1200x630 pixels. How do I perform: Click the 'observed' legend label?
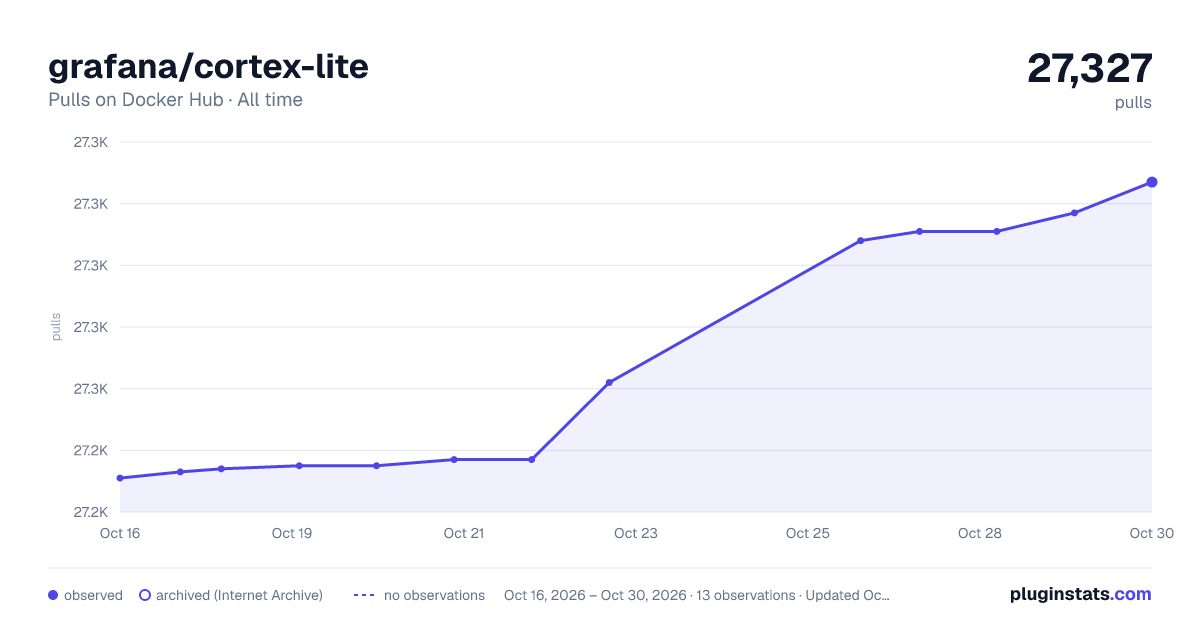coord(93,595)
